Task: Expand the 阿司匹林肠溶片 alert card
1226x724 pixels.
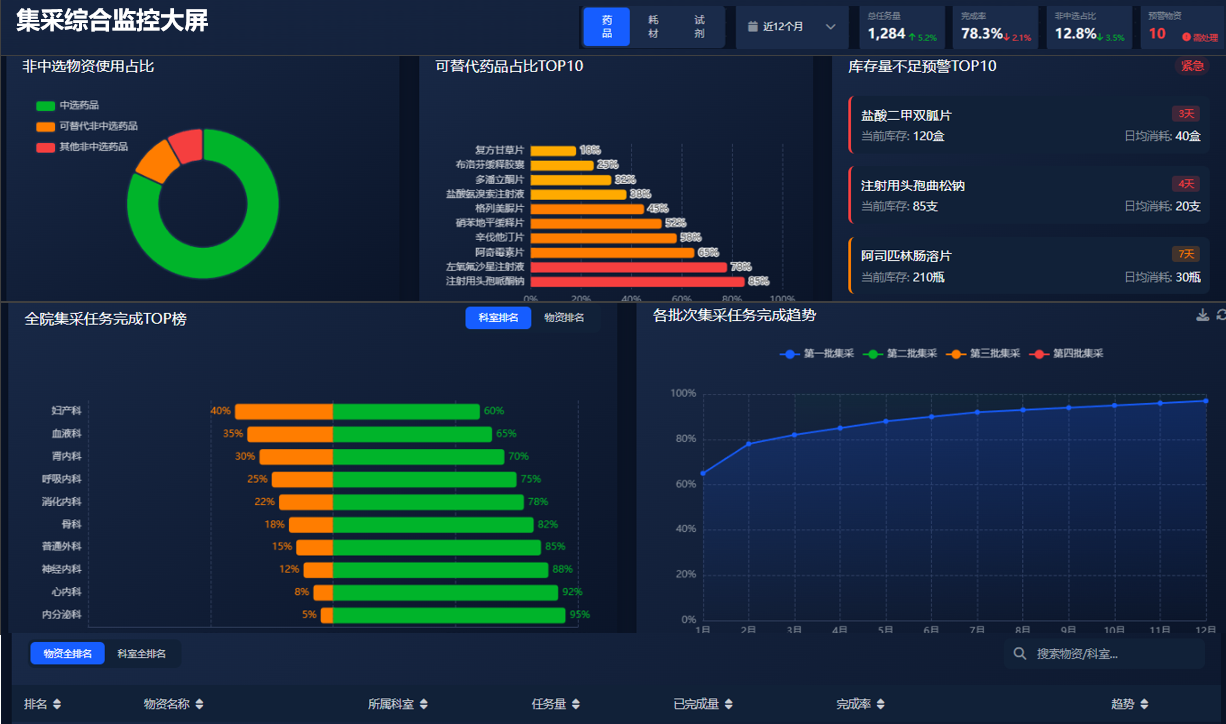Action: (x=1030, y=265)
